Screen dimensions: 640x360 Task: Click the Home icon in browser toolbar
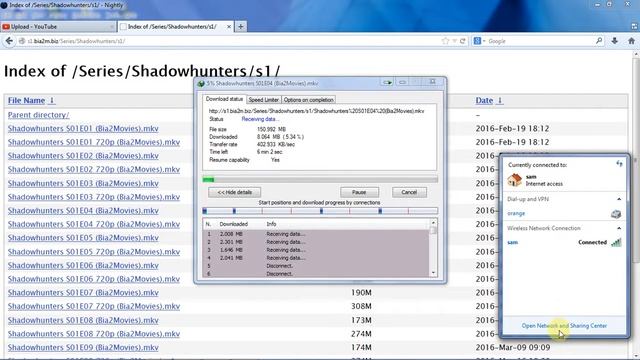(631, 41)
